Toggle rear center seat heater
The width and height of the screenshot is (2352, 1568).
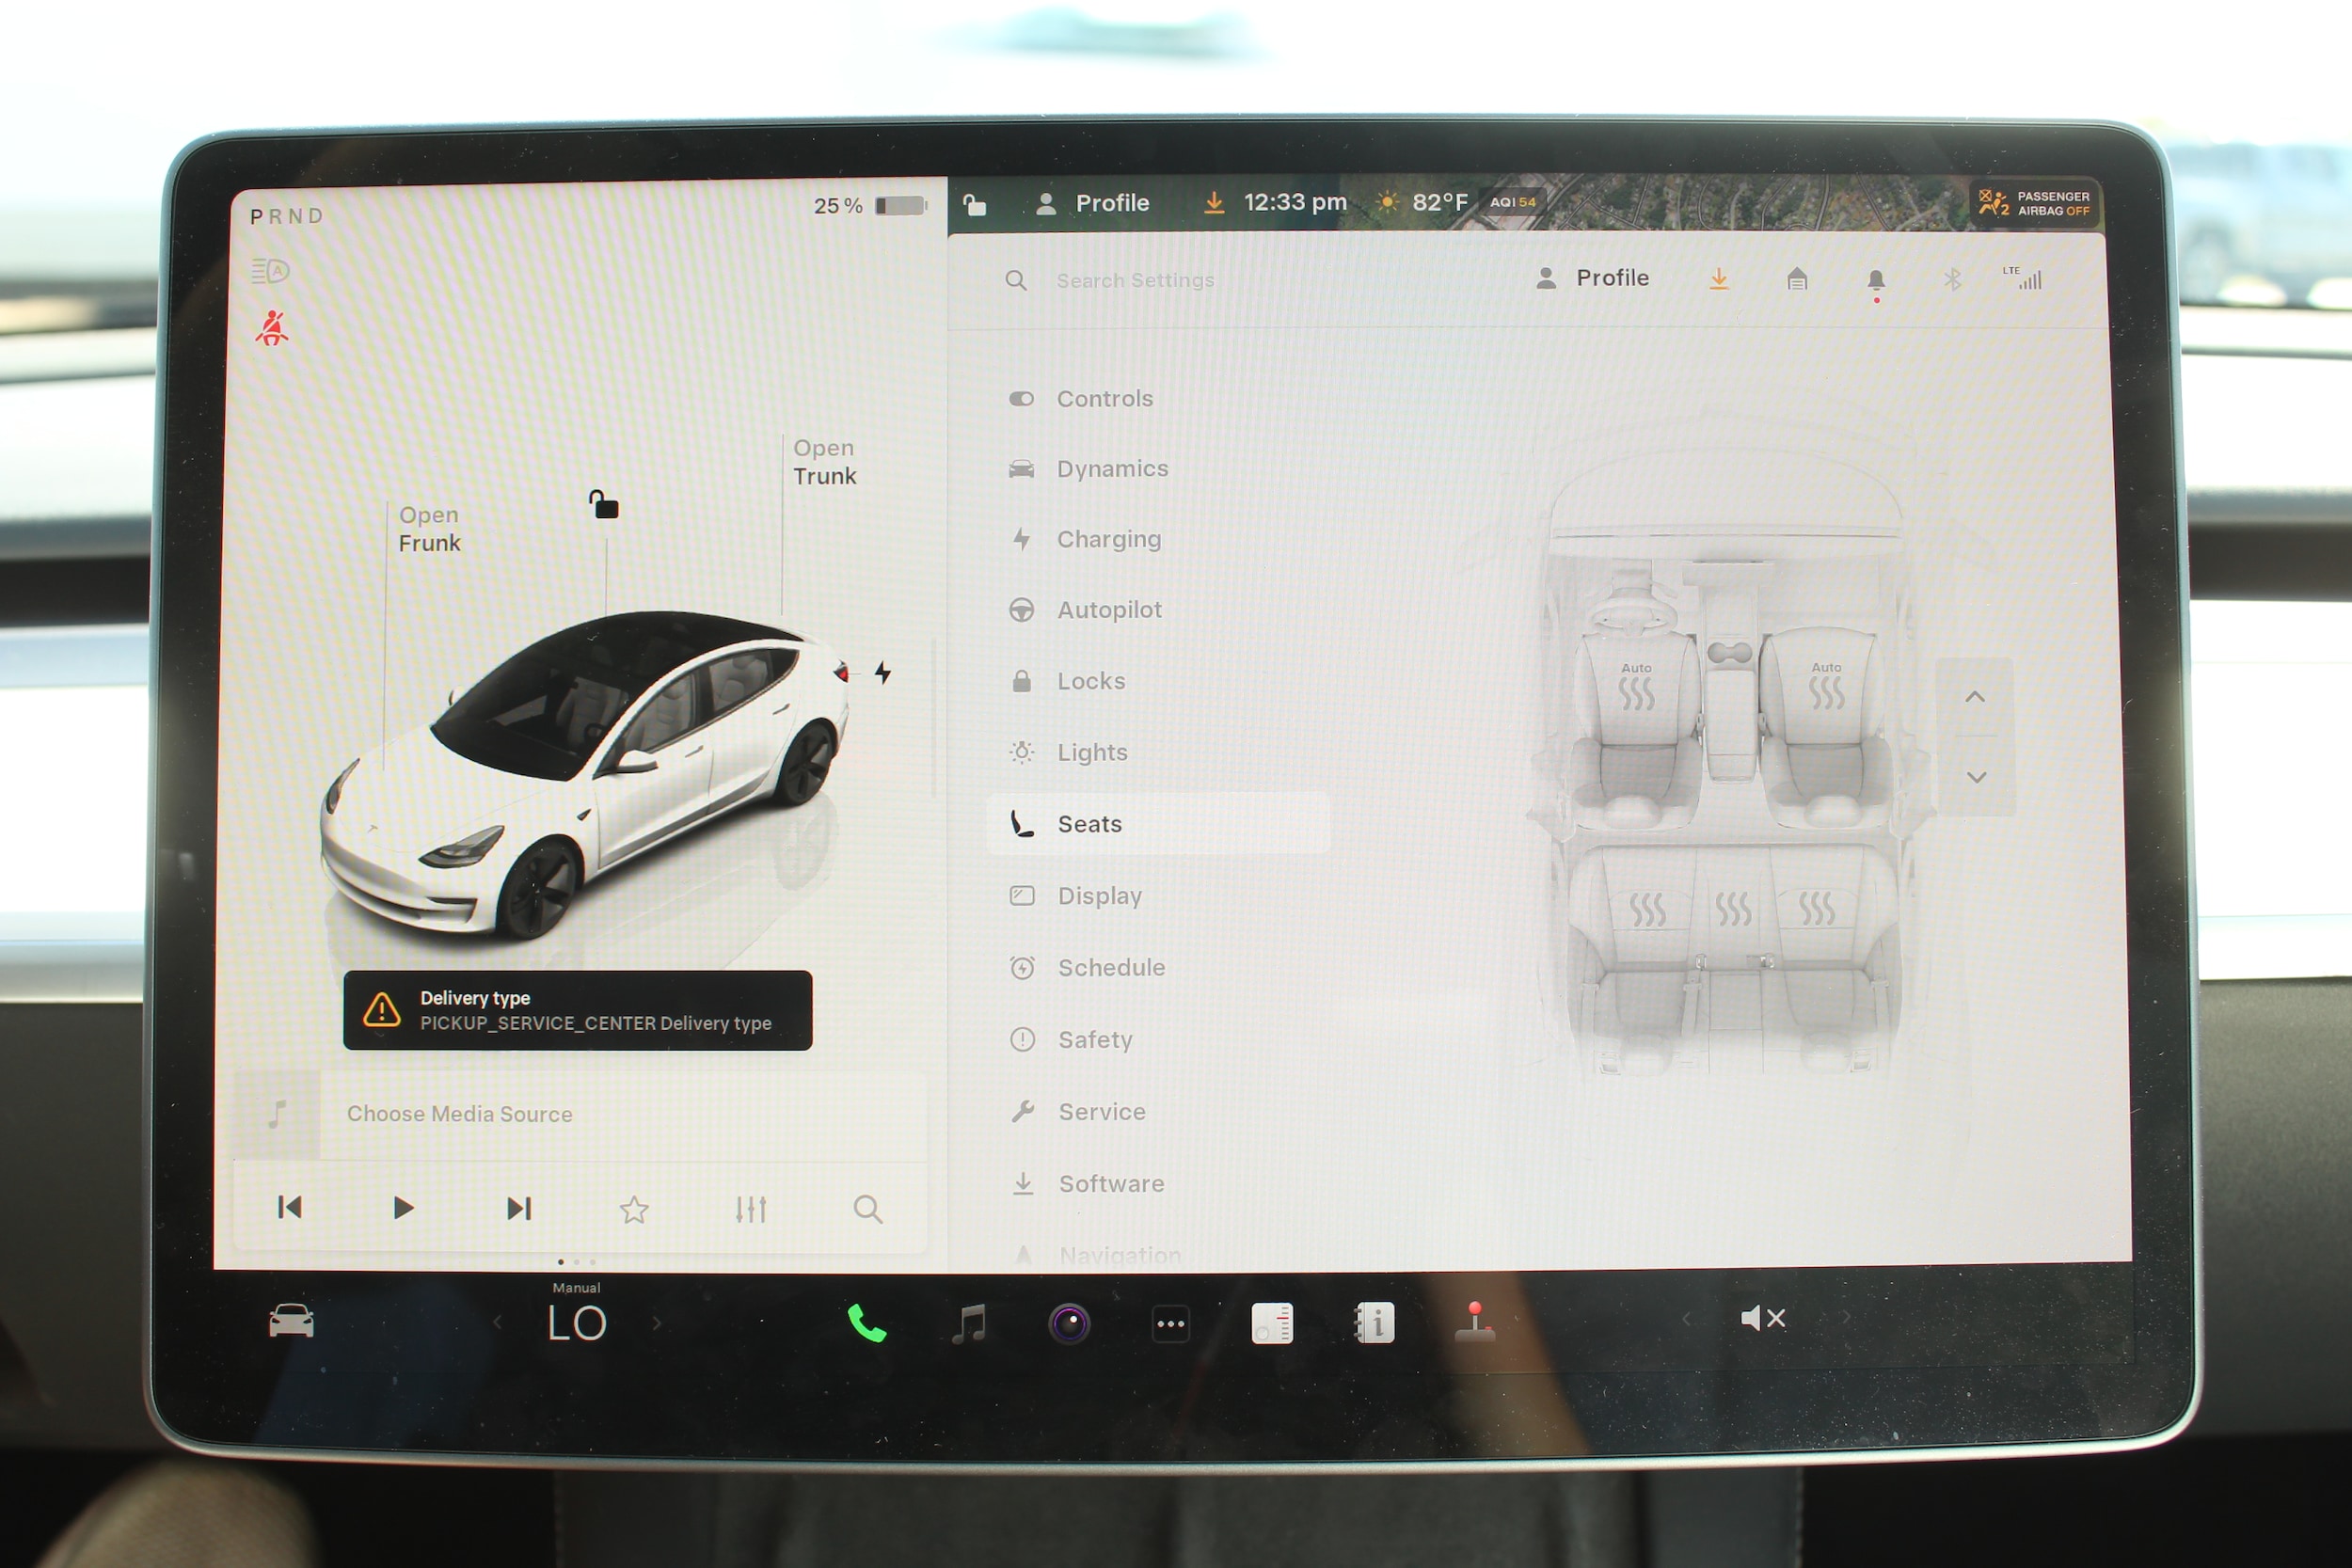pos(1733,908)
